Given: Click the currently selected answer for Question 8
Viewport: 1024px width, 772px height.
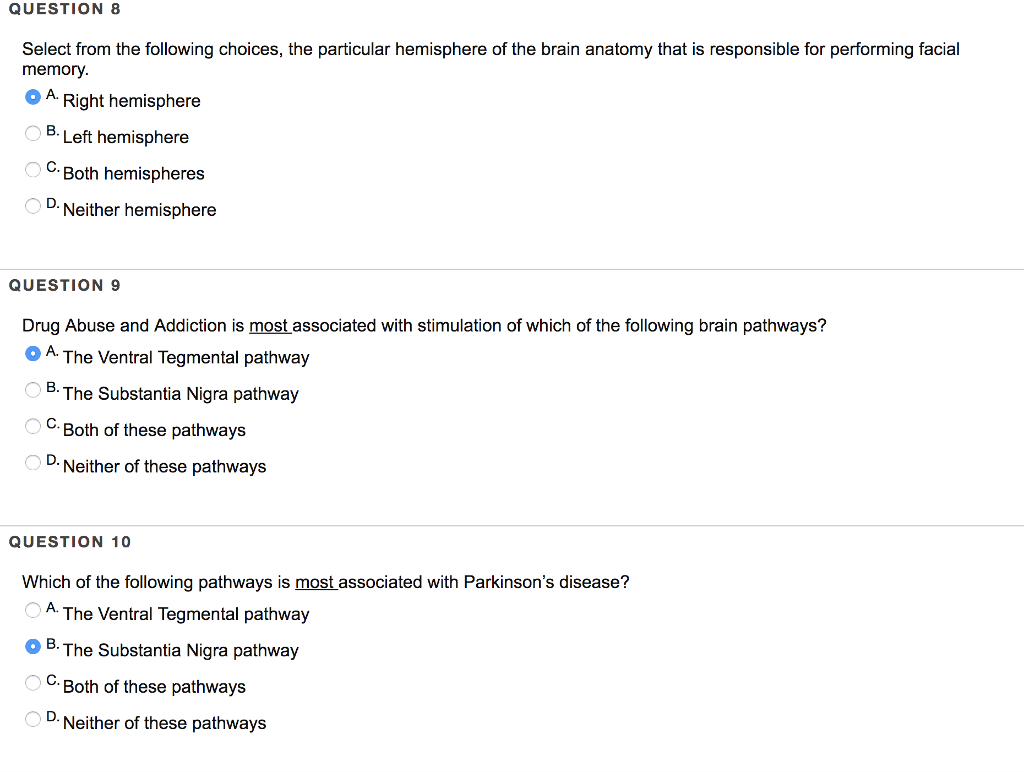Looking at the screenshot, I should [32, 96].
